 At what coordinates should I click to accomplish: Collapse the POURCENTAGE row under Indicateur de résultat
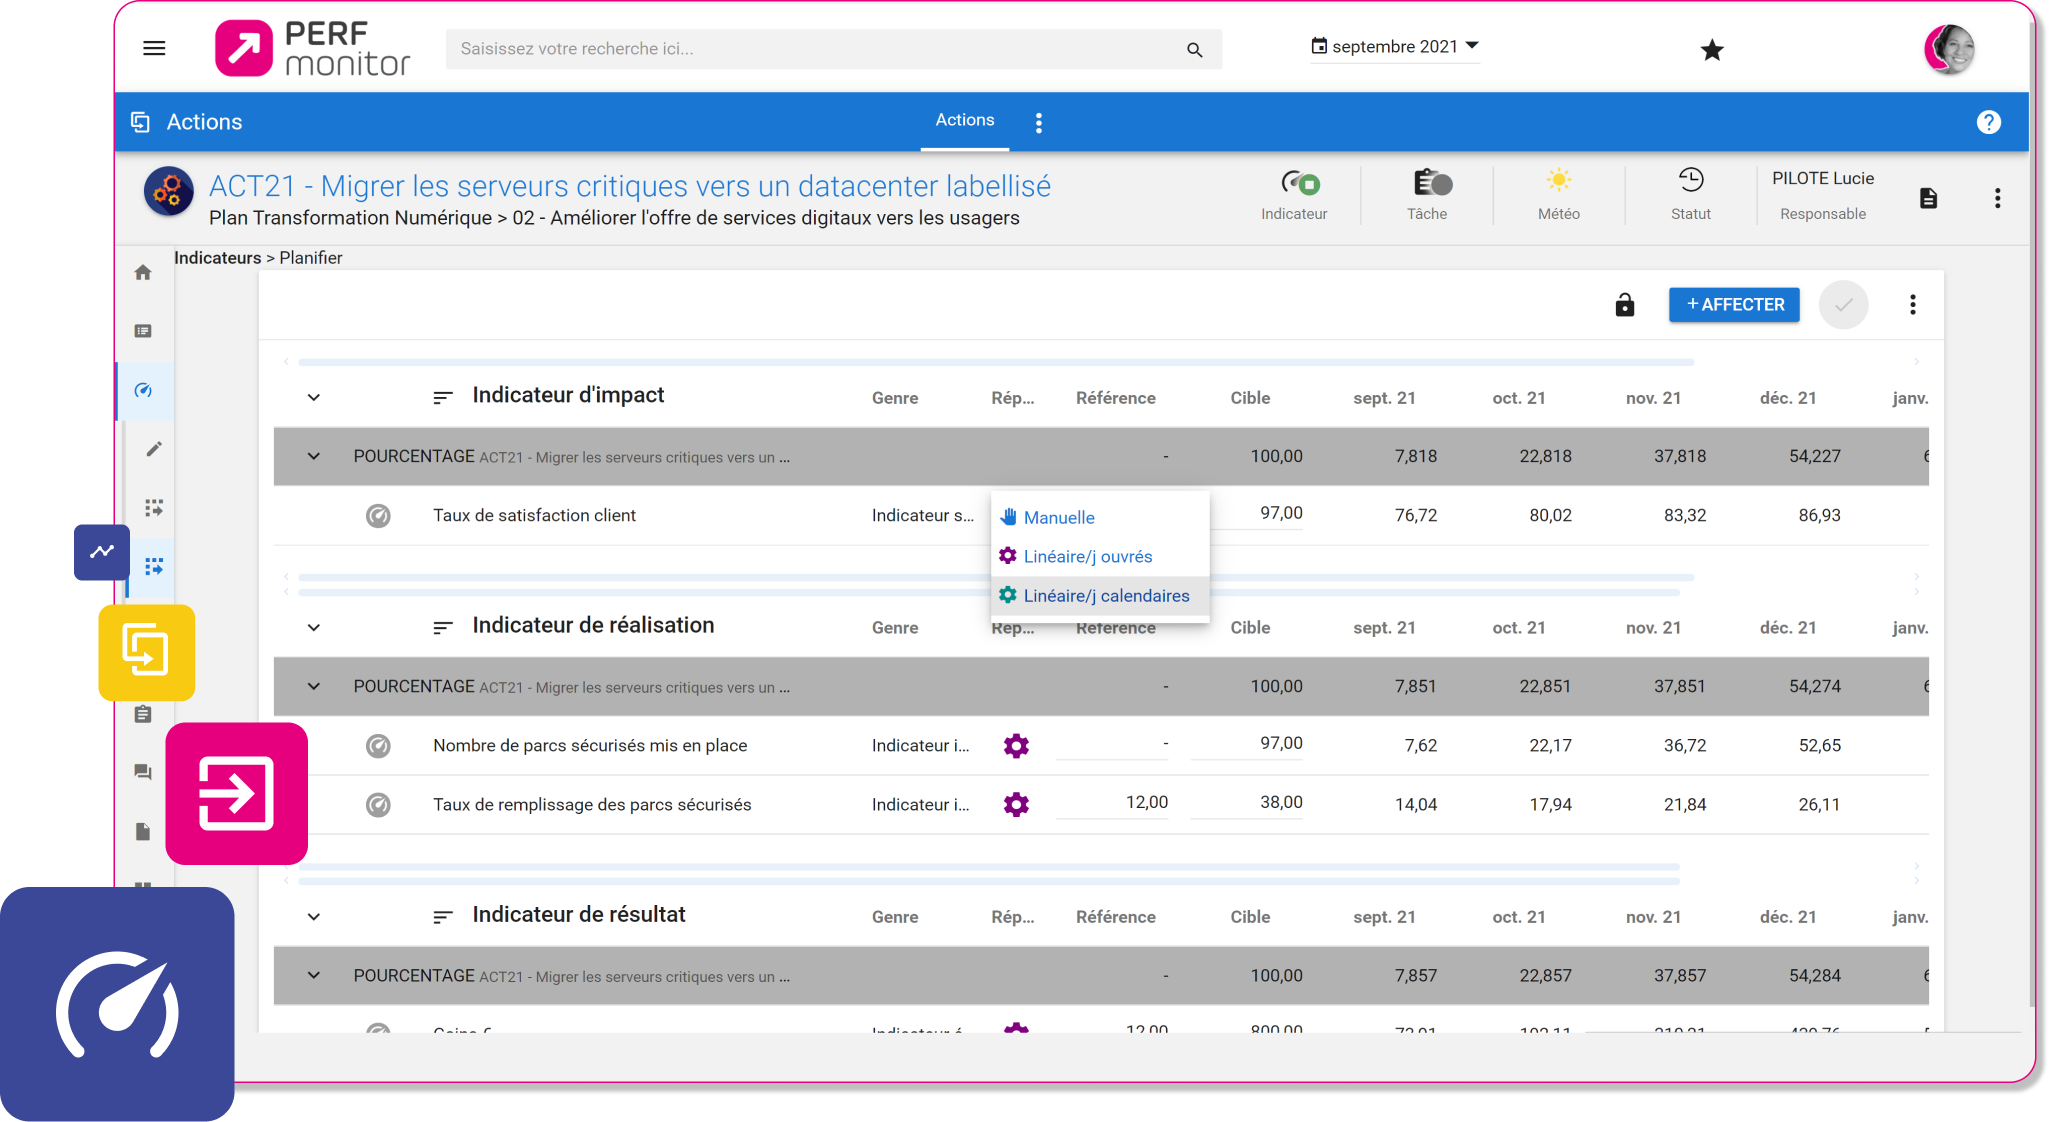pyautogui.click(x=314, y=975)
